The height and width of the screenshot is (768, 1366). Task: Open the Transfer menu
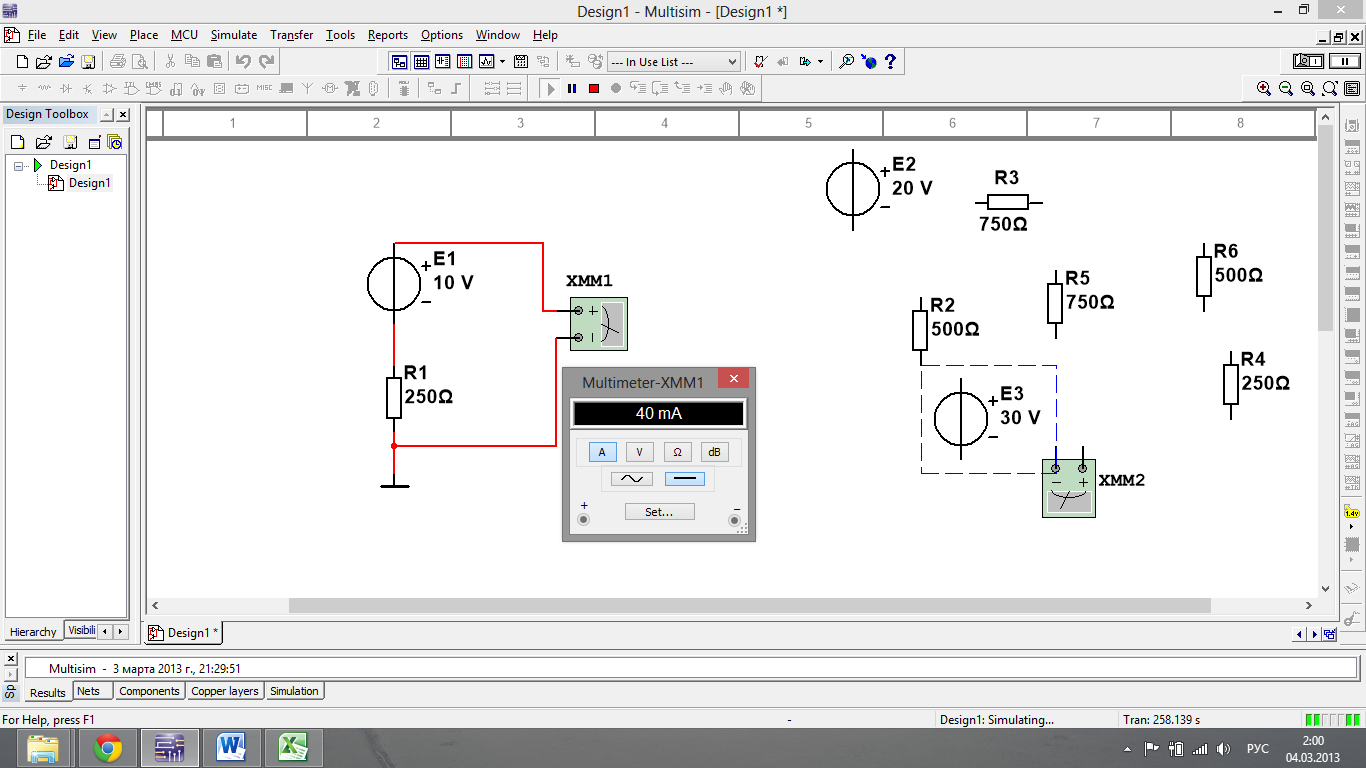pos(292,35)
